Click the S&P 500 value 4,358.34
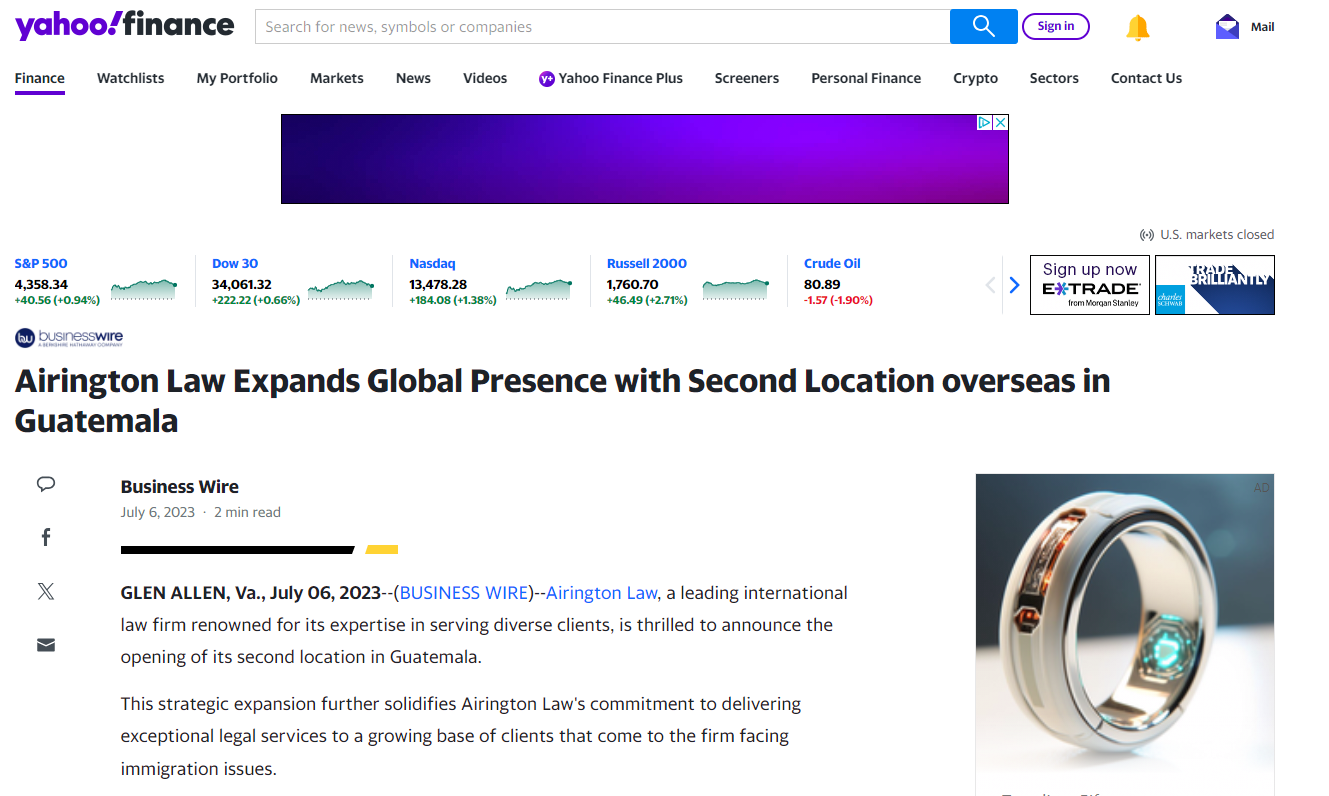 [41, 285]
